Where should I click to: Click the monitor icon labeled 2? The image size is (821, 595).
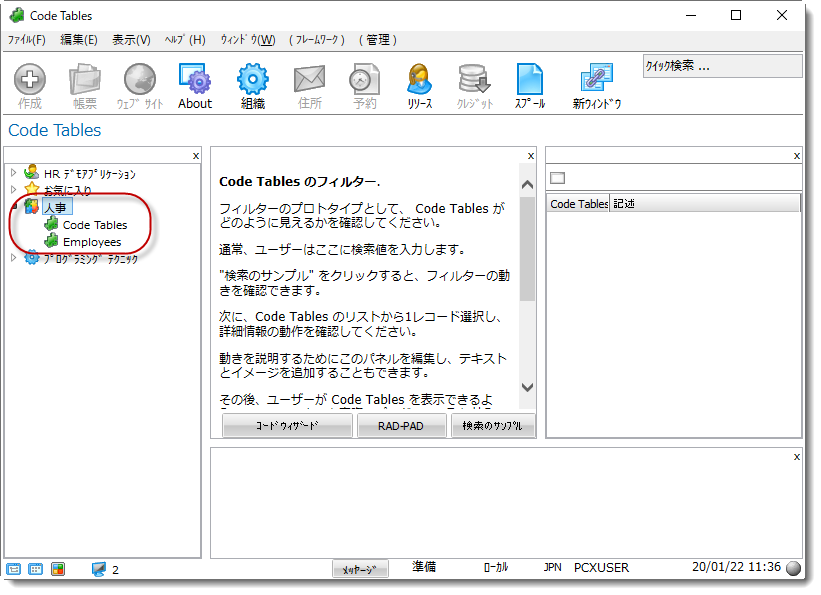click(x=98, y=569)
